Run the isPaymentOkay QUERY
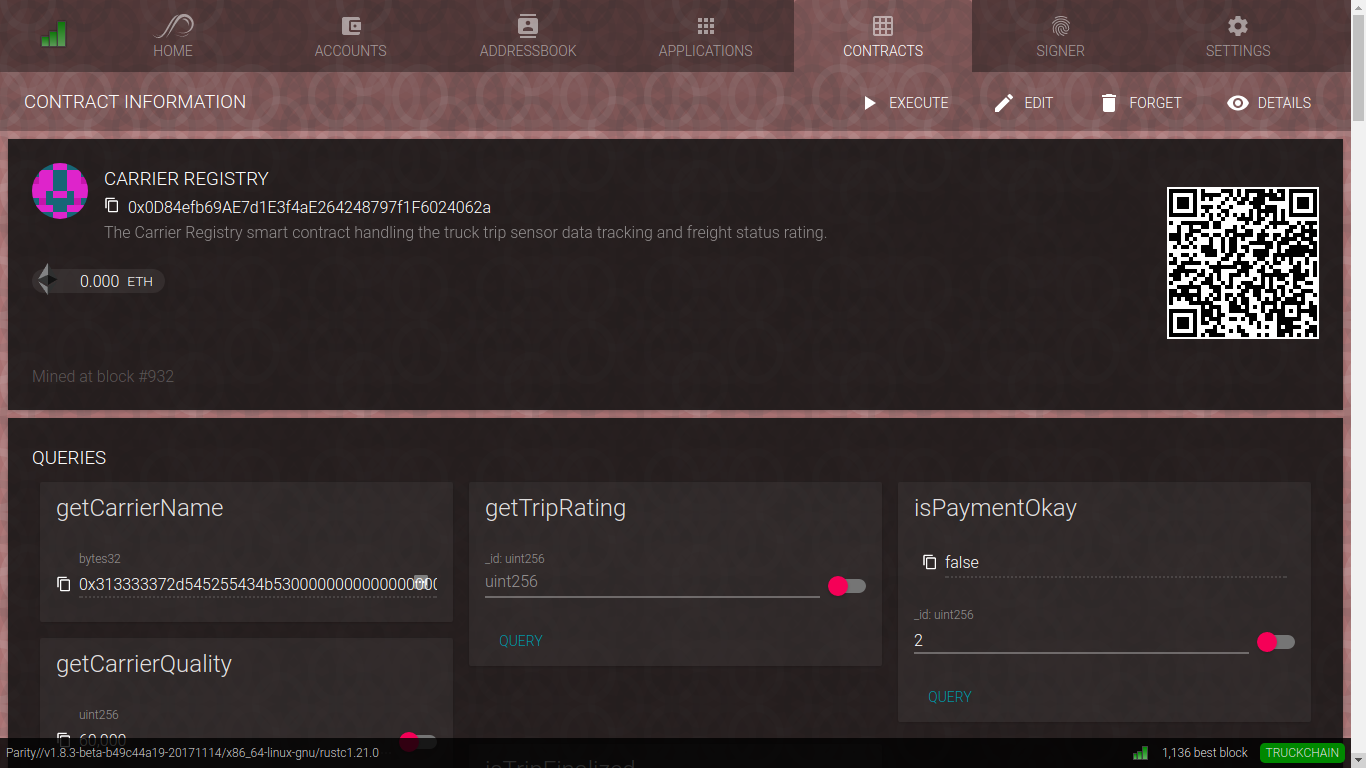The image size is (1366, 768). 950,697
